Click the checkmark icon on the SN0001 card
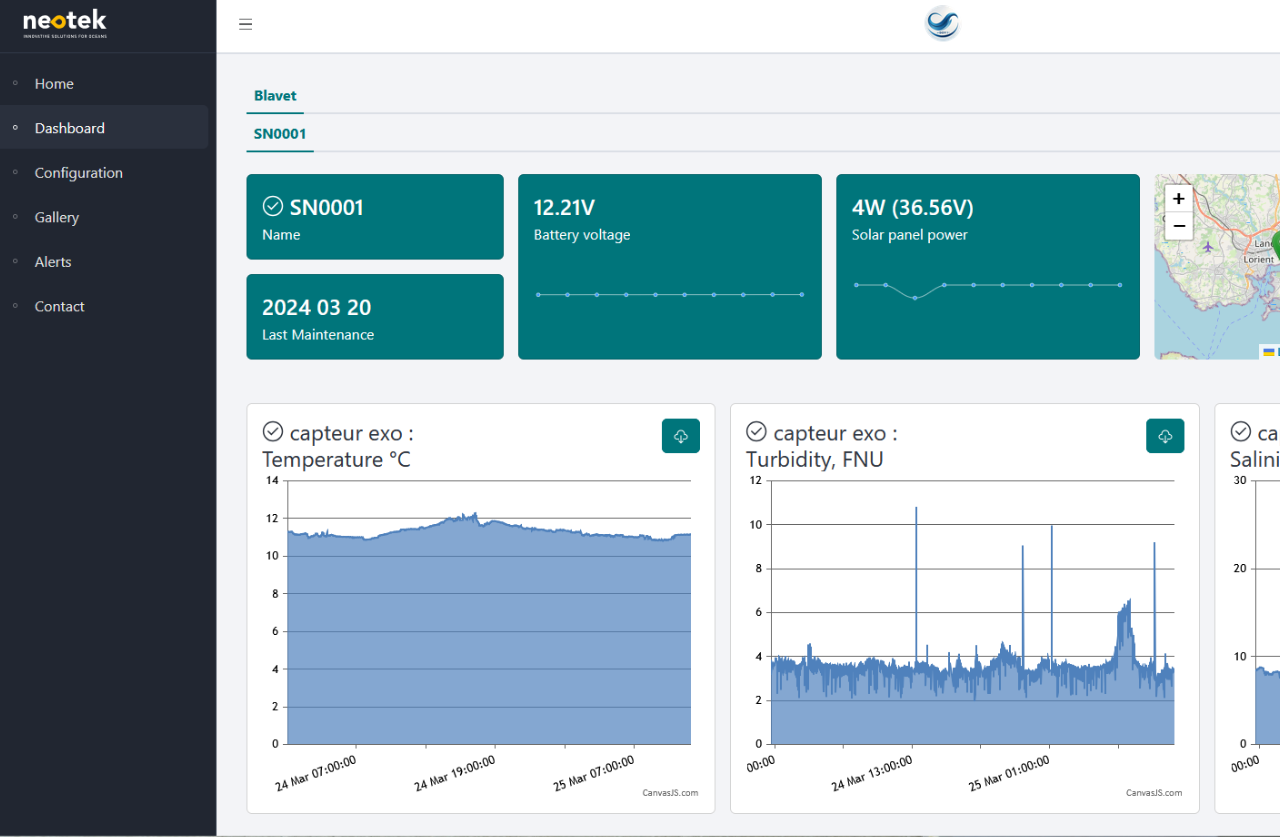1280x837 pixels. point(272,206)
